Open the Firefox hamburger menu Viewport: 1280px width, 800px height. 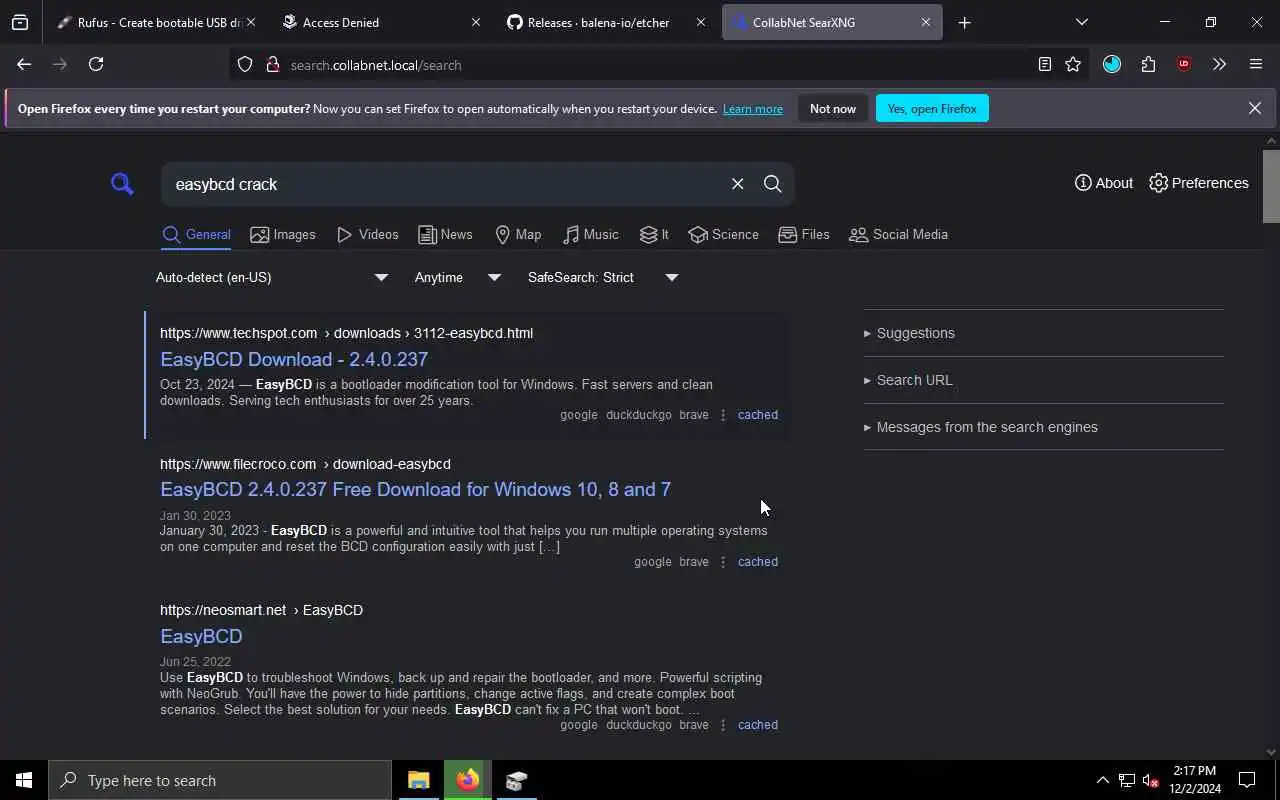click(x=1256, y=64)
